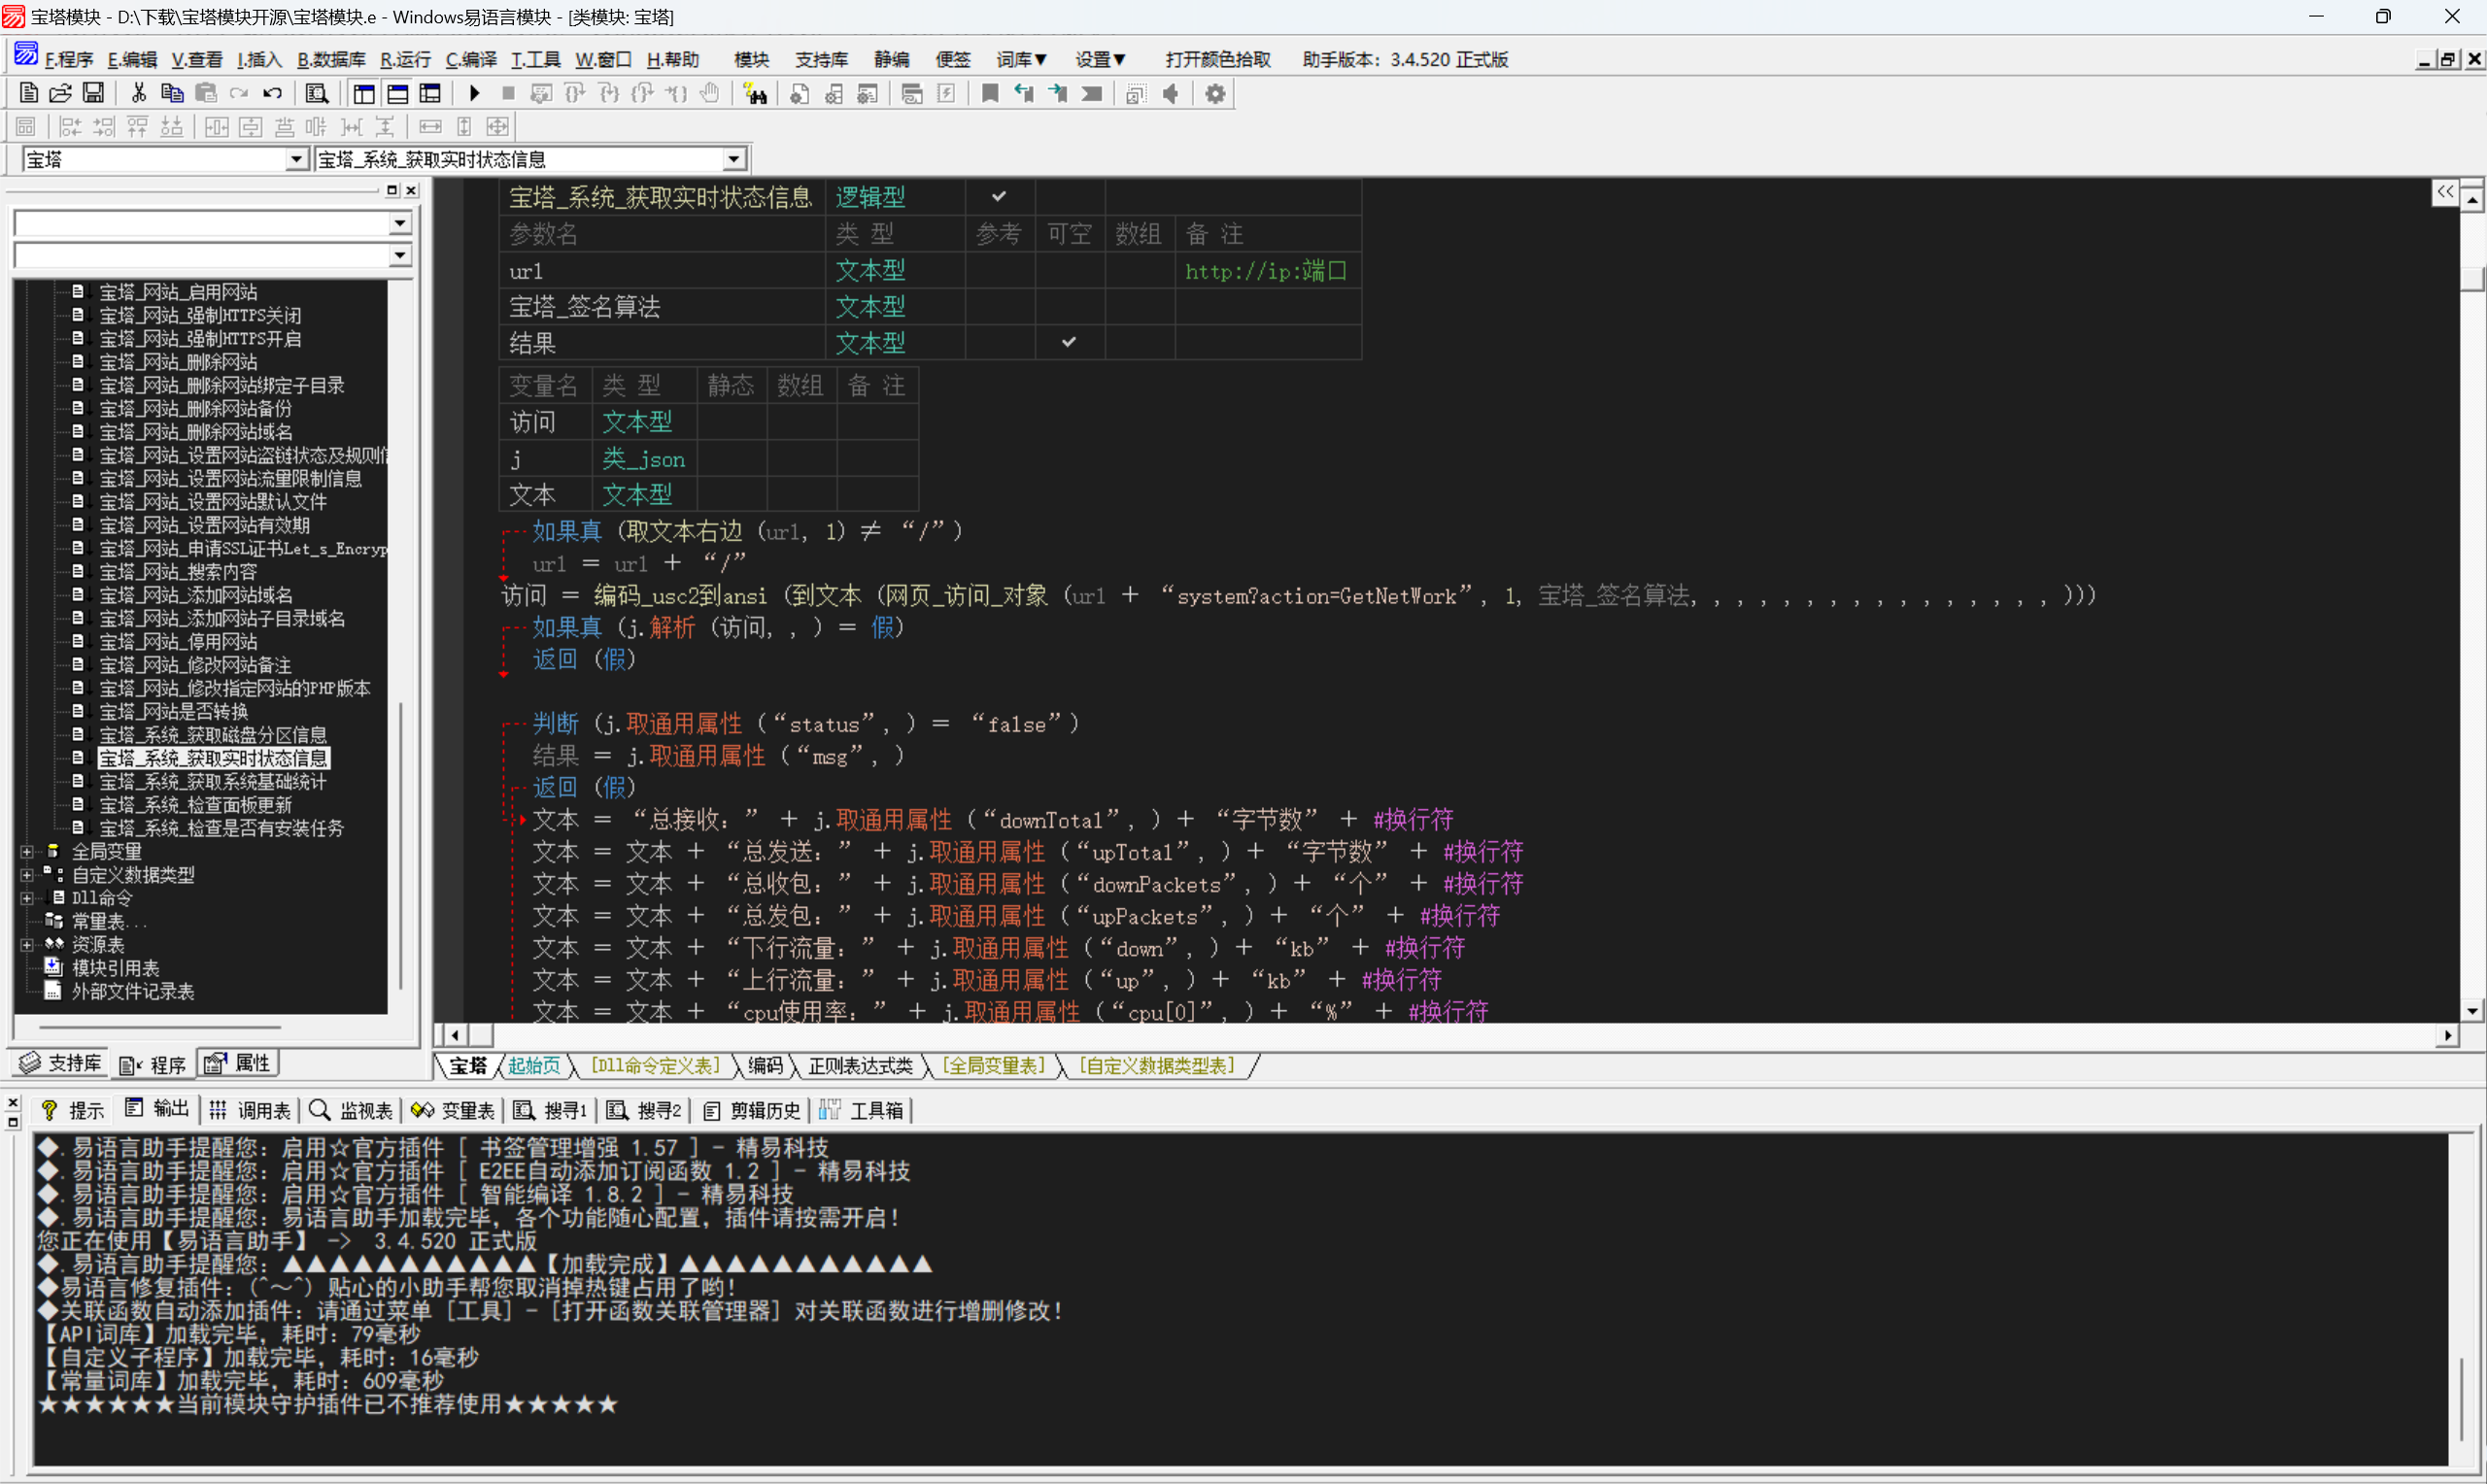Open the 宝塔 class dropdown
Screen dimensions: 2487x1484
click(296, 160)
